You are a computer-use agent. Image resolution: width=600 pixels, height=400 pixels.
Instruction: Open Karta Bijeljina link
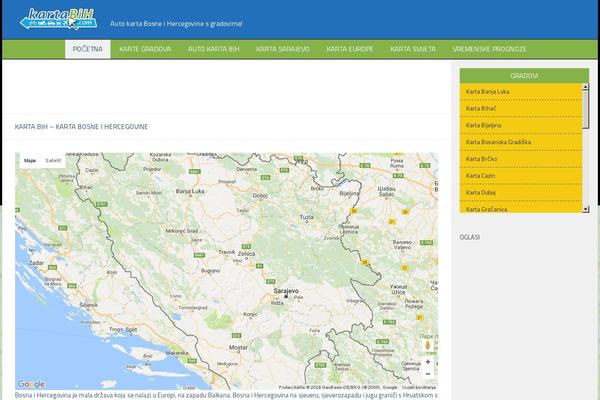coord(521,126)
